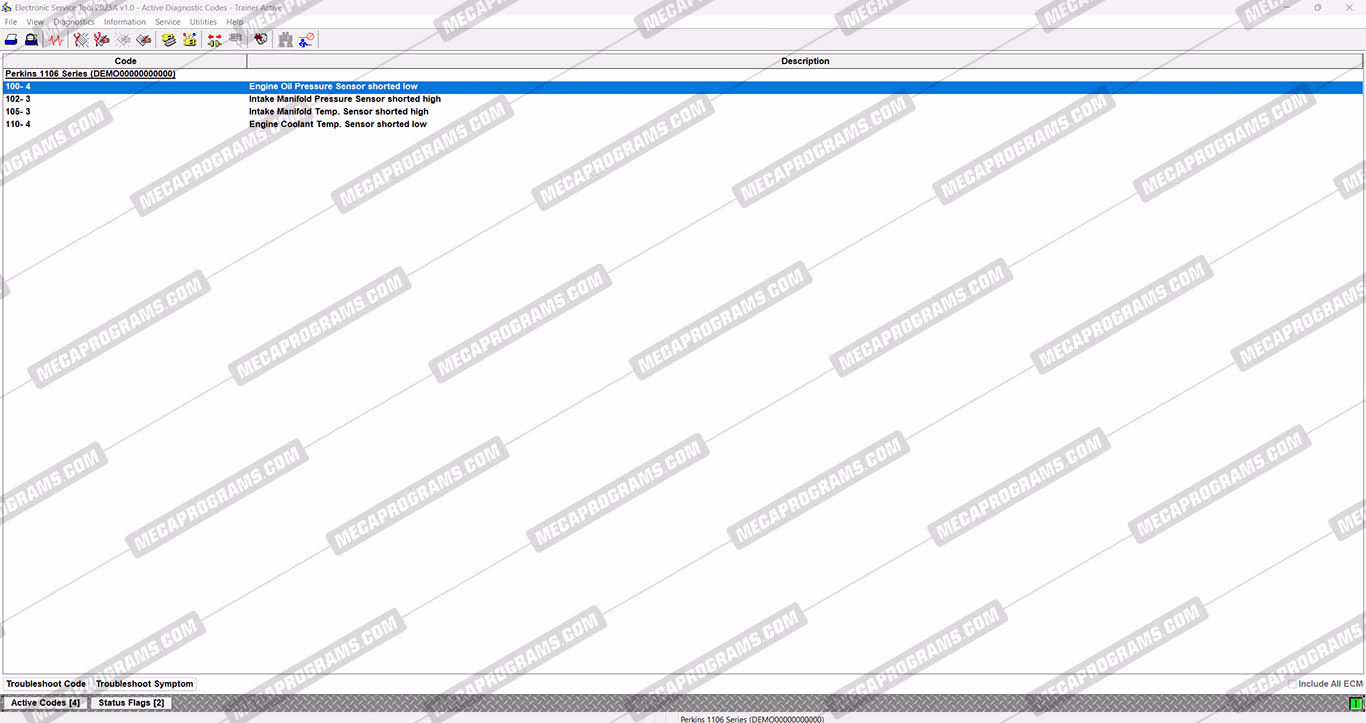Open the Status Tool waveform icon
The height and width of the screenshot is (723, 1366).
pos(55,40)
